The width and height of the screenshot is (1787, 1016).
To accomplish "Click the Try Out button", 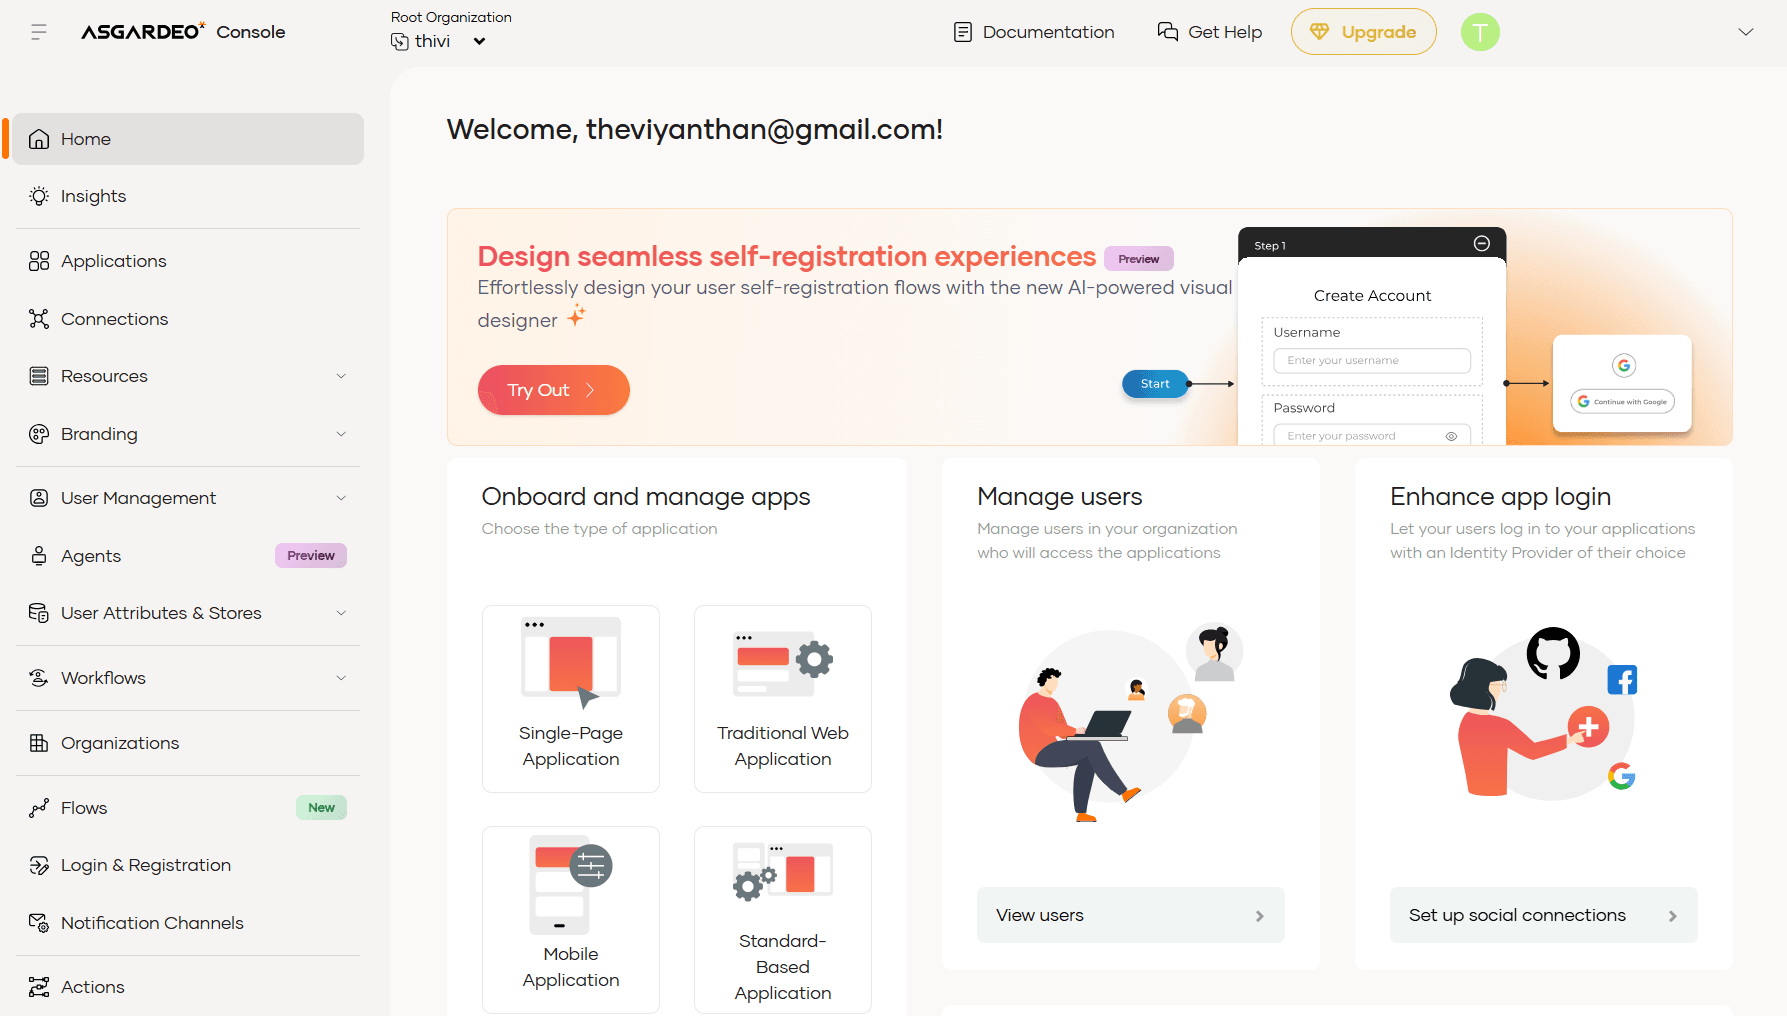I will [553, 390].
